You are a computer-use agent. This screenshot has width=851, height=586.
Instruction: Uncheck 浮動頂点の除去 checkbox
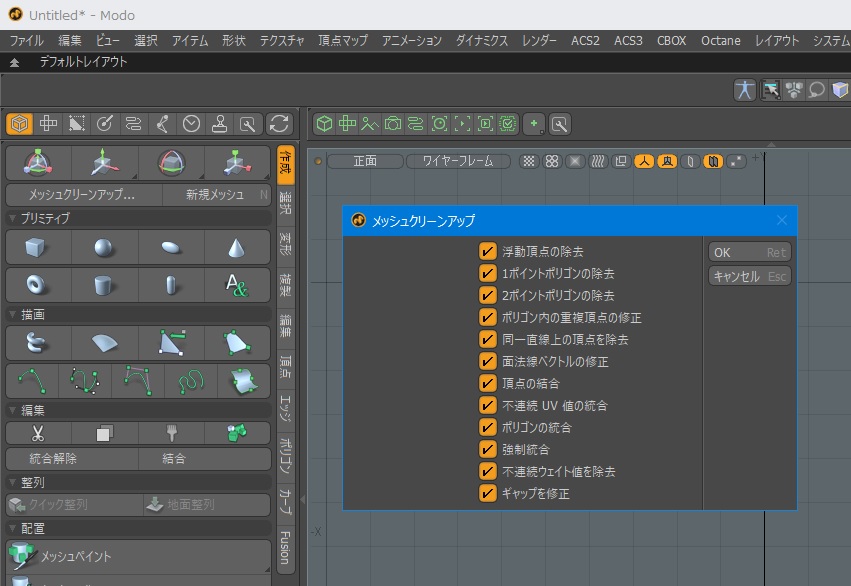[487, 251]
